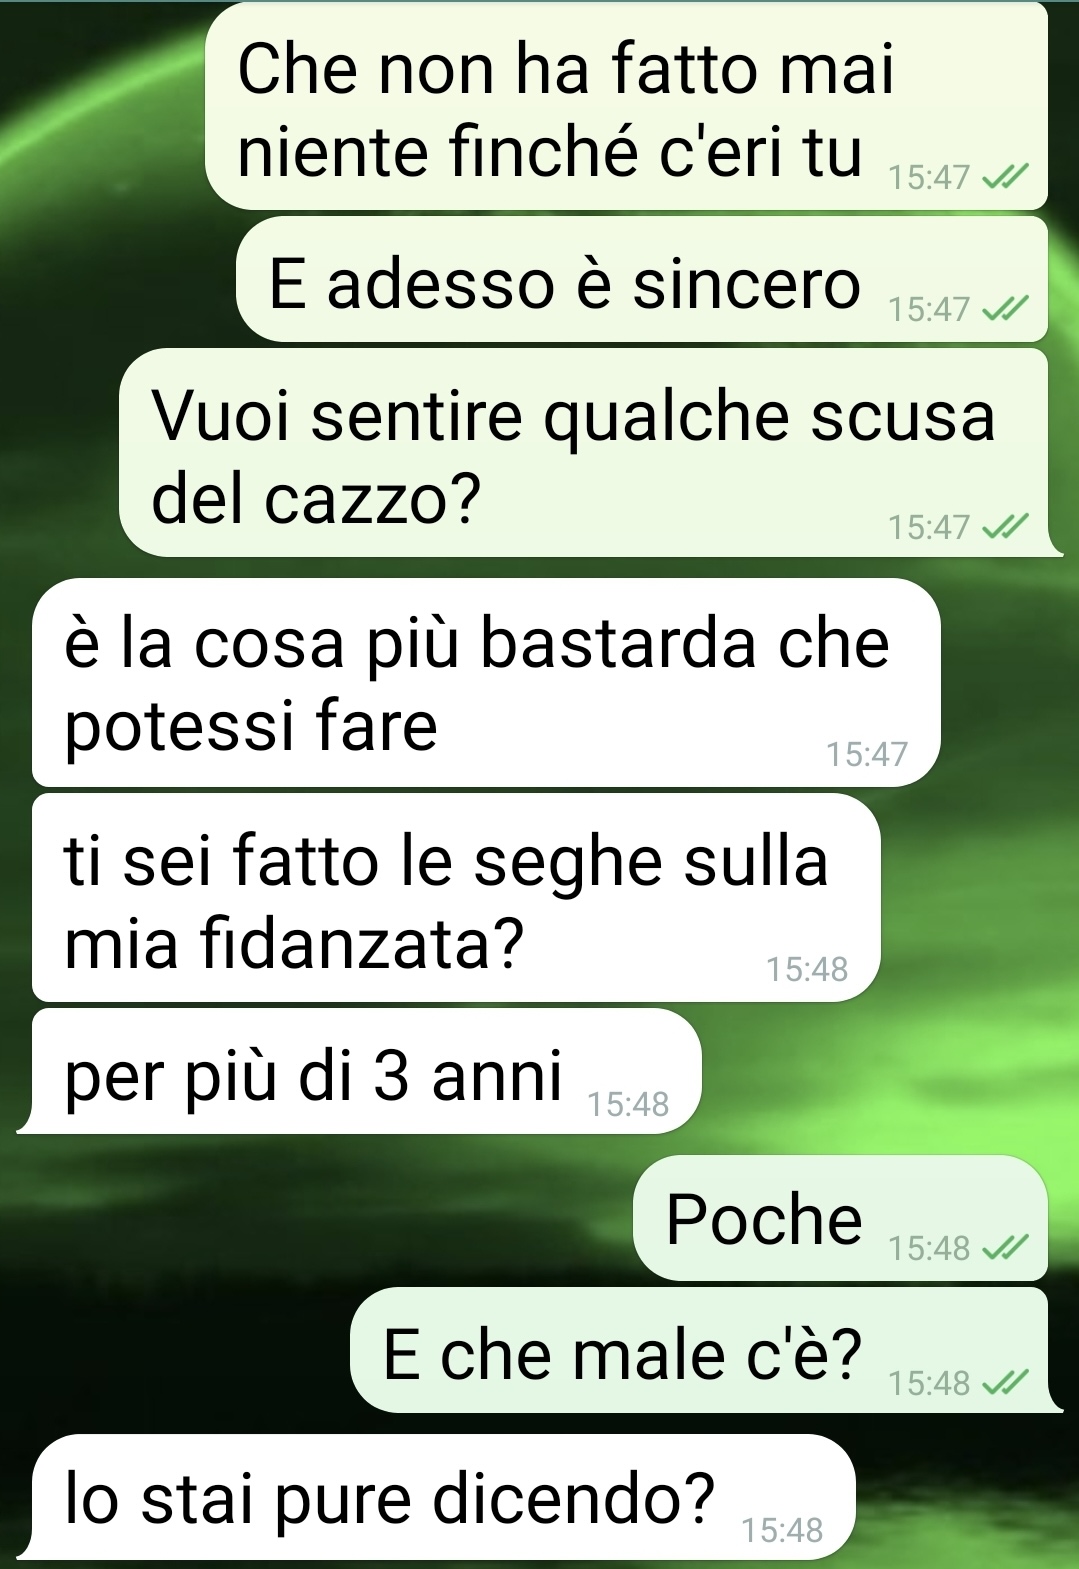Select the sent bubble "E adesso è sincero"
Screen dimensions: 1079x1569
[642, 281]
